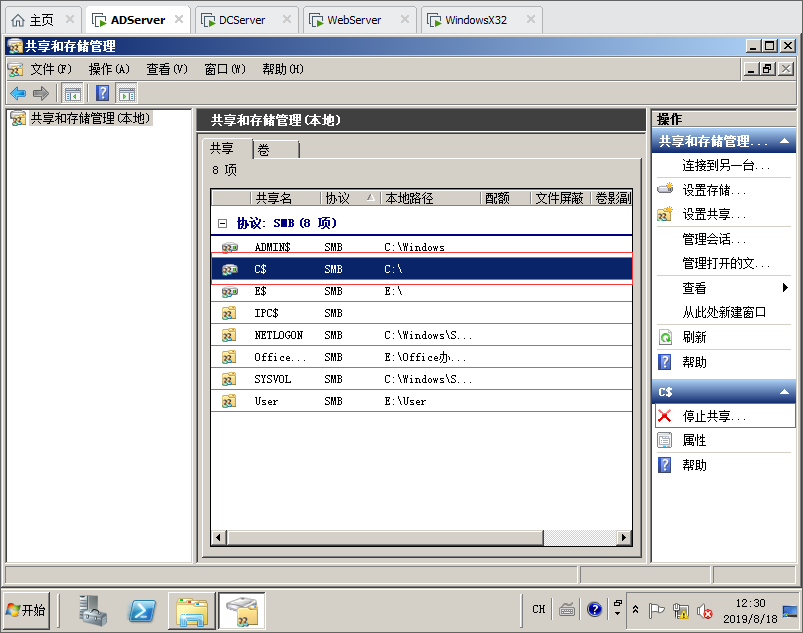Click the C:\Windows path of ADMIN$

click(x=414, y=247)
